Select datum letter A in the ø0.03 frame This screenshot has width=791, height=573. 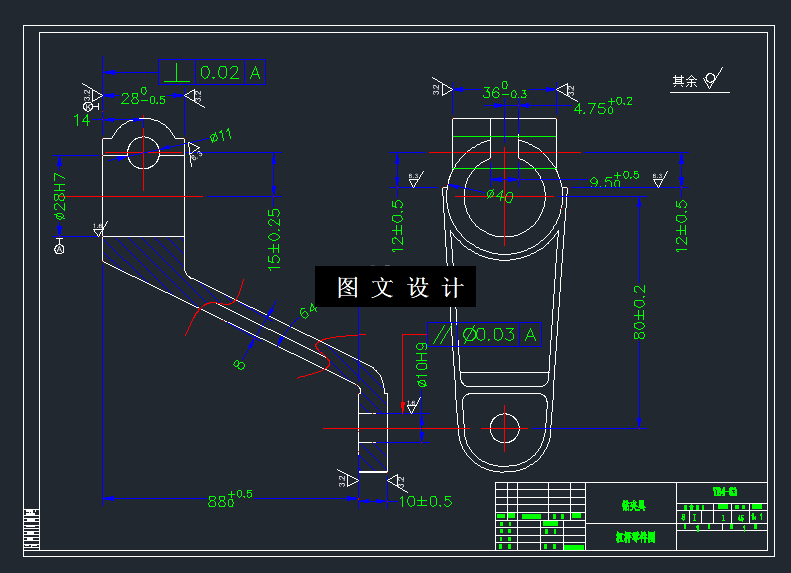[530, 334]
